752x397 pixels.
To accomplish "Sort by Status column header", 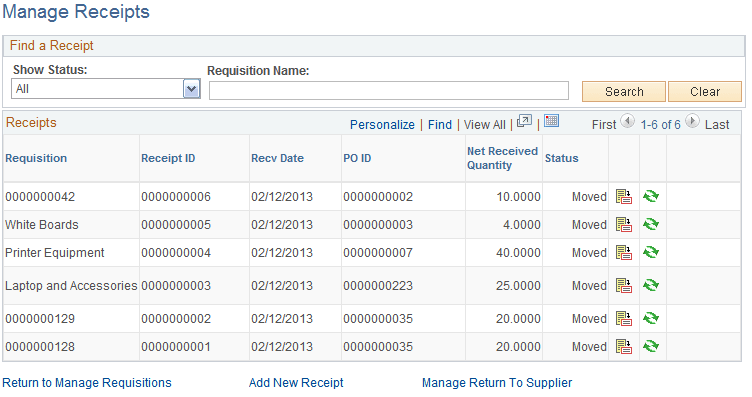I will [562, 158].
